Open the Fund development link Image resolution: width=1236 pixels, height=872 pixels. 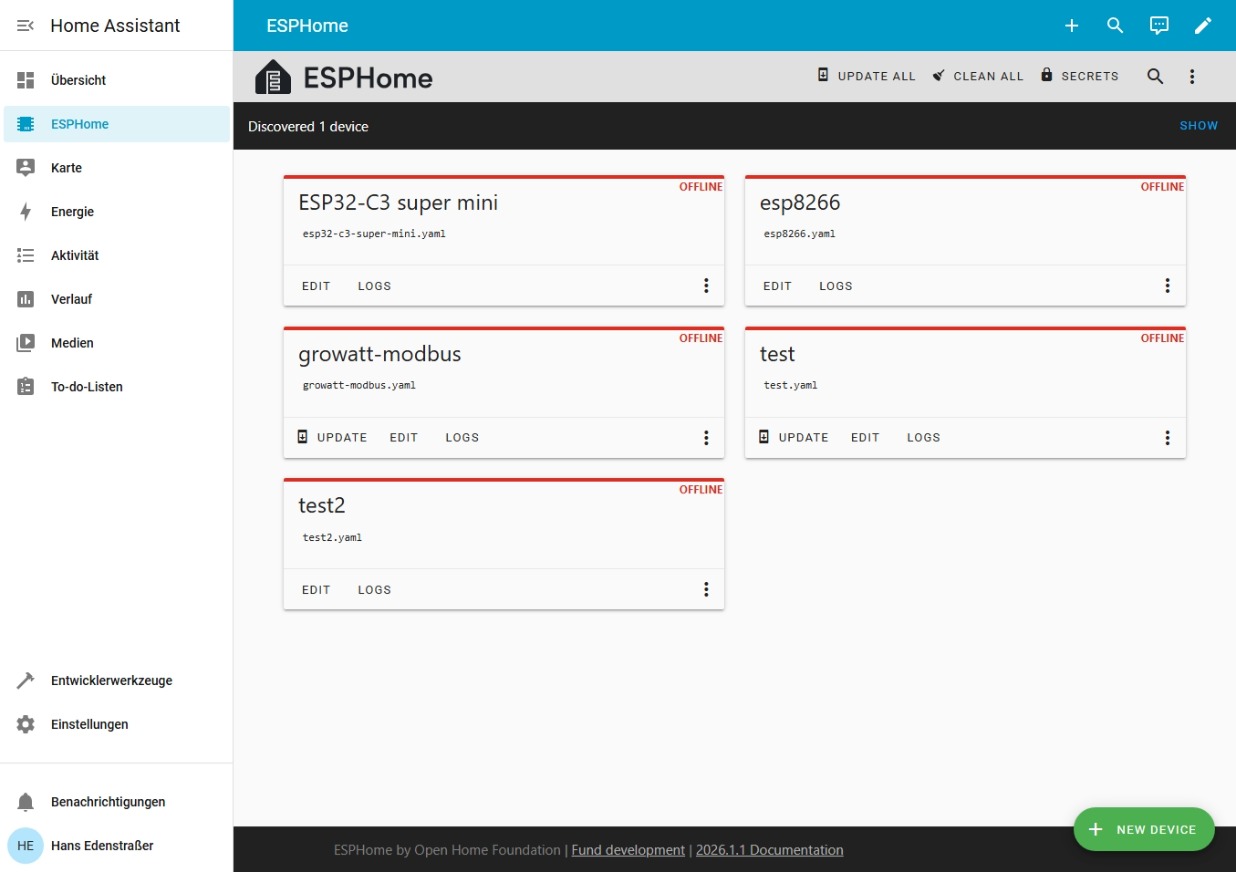tap(628, 850)
